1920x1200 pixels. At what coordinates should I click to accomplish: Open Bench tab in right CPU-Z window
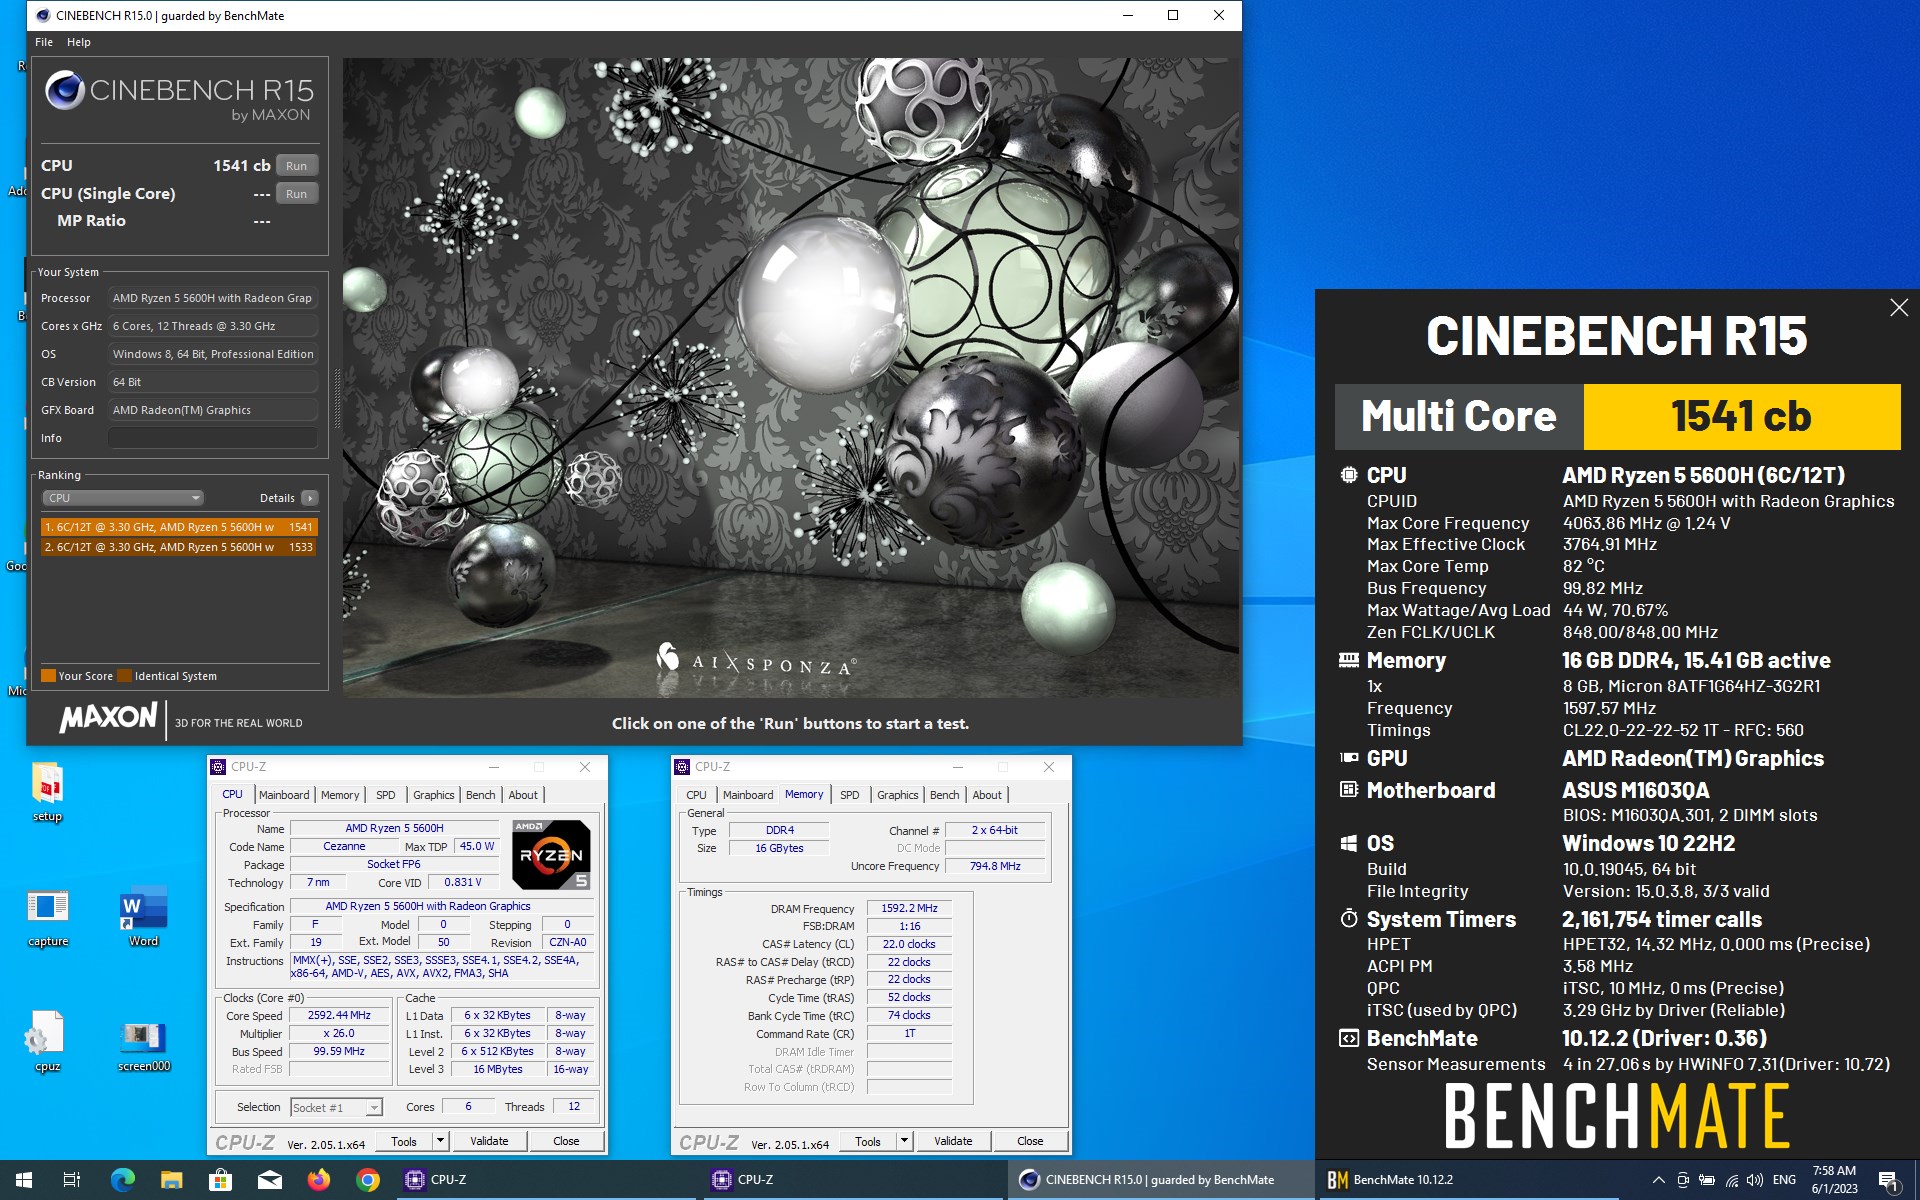[945, 795]
